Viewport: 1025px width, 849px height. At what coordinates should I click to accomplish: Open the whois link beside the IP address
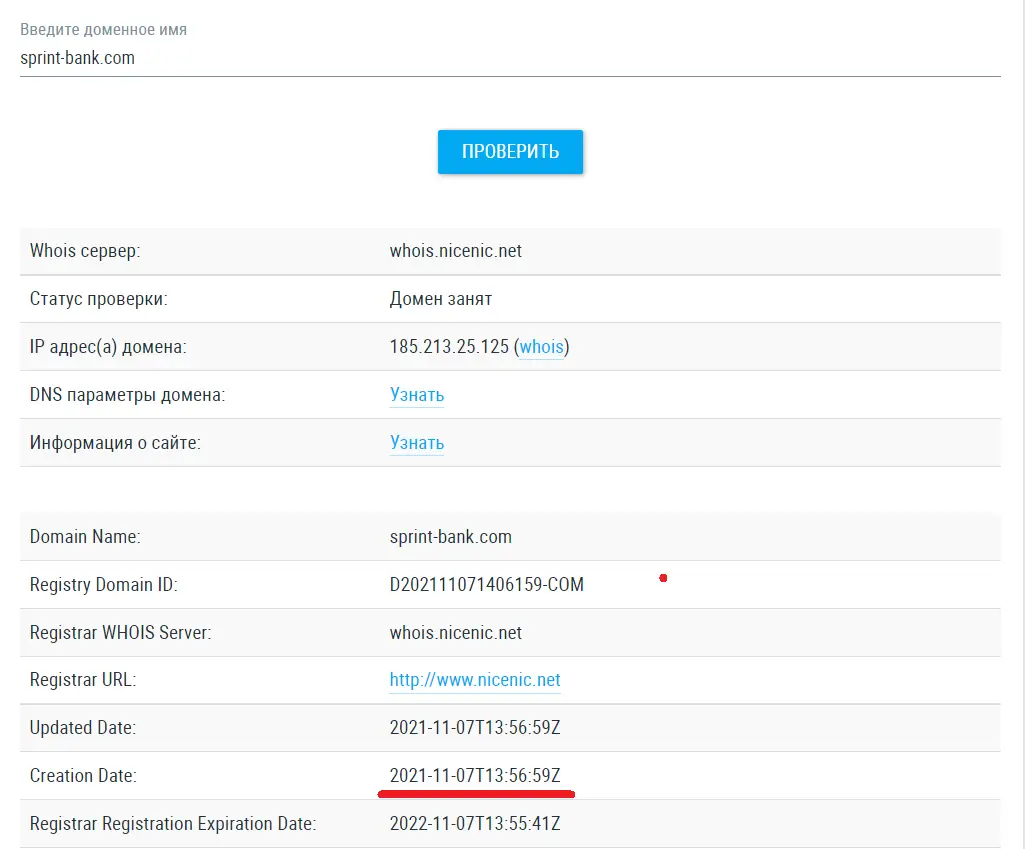(542, 347)
